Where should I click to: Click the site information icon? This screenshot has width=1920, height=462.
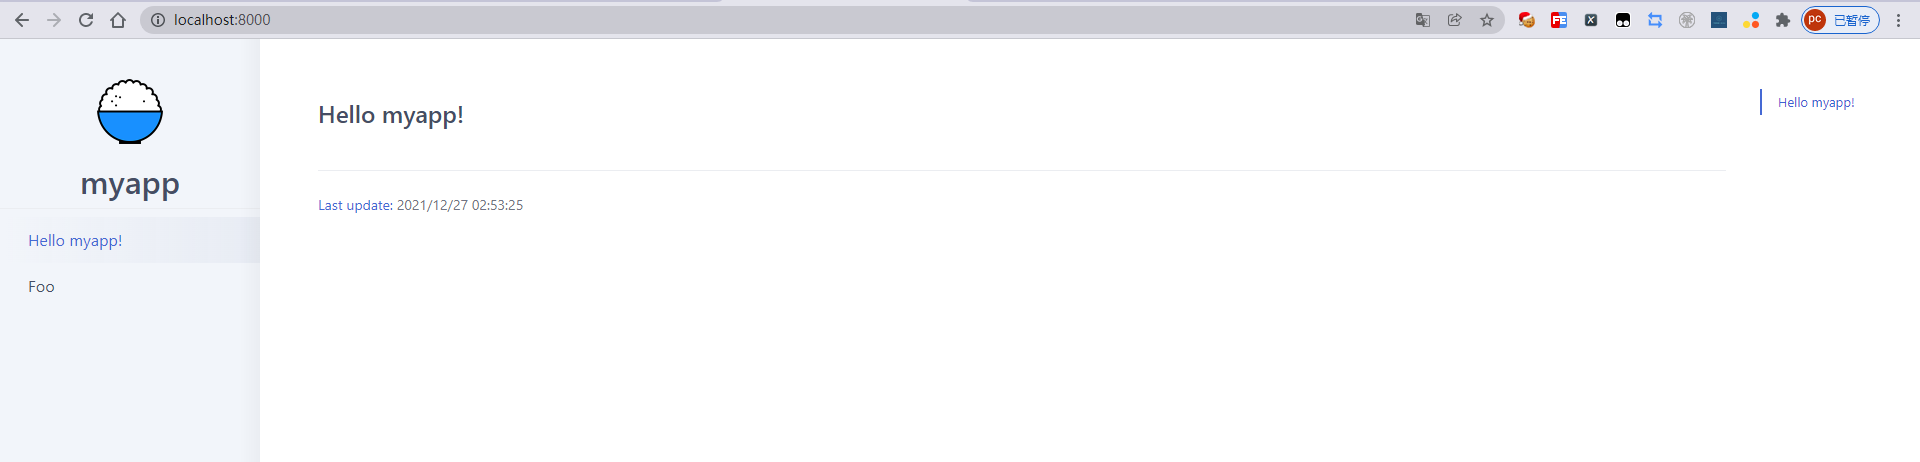[157, 20]
